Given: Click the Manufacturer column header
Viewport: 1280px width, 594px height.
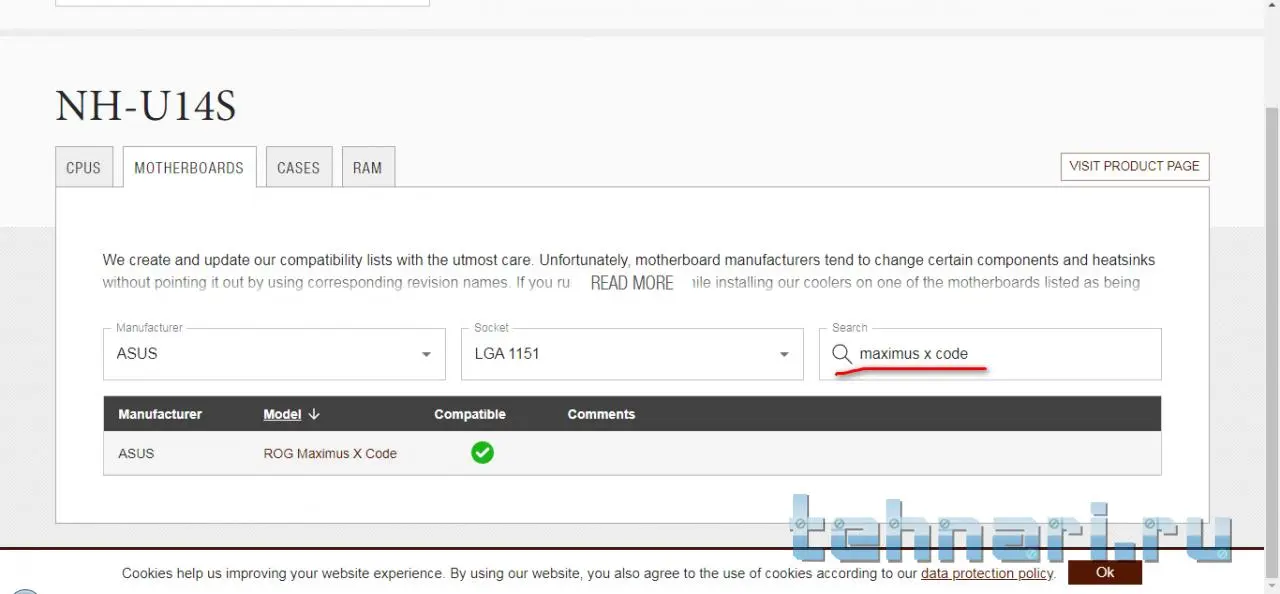Looking at the screenshot, I should [160, 414].
